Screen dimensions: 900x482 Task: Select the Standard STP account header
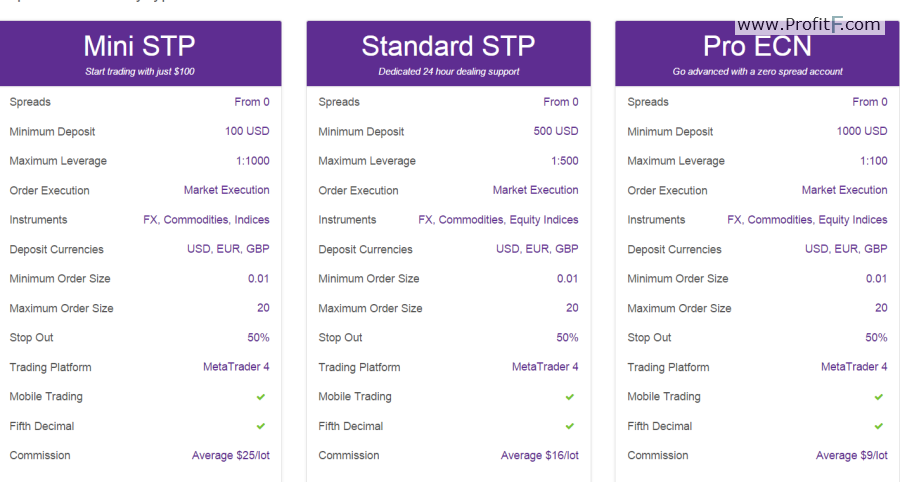click(448, 53)
